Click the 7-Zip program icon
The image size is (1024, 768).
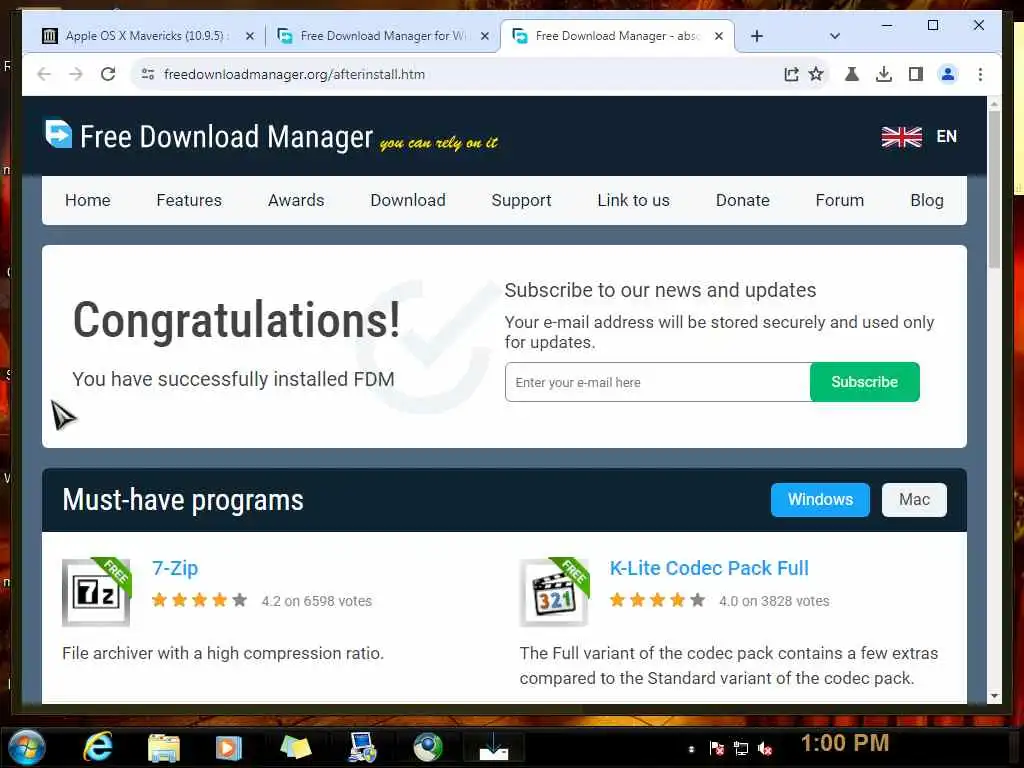[97, 592]
